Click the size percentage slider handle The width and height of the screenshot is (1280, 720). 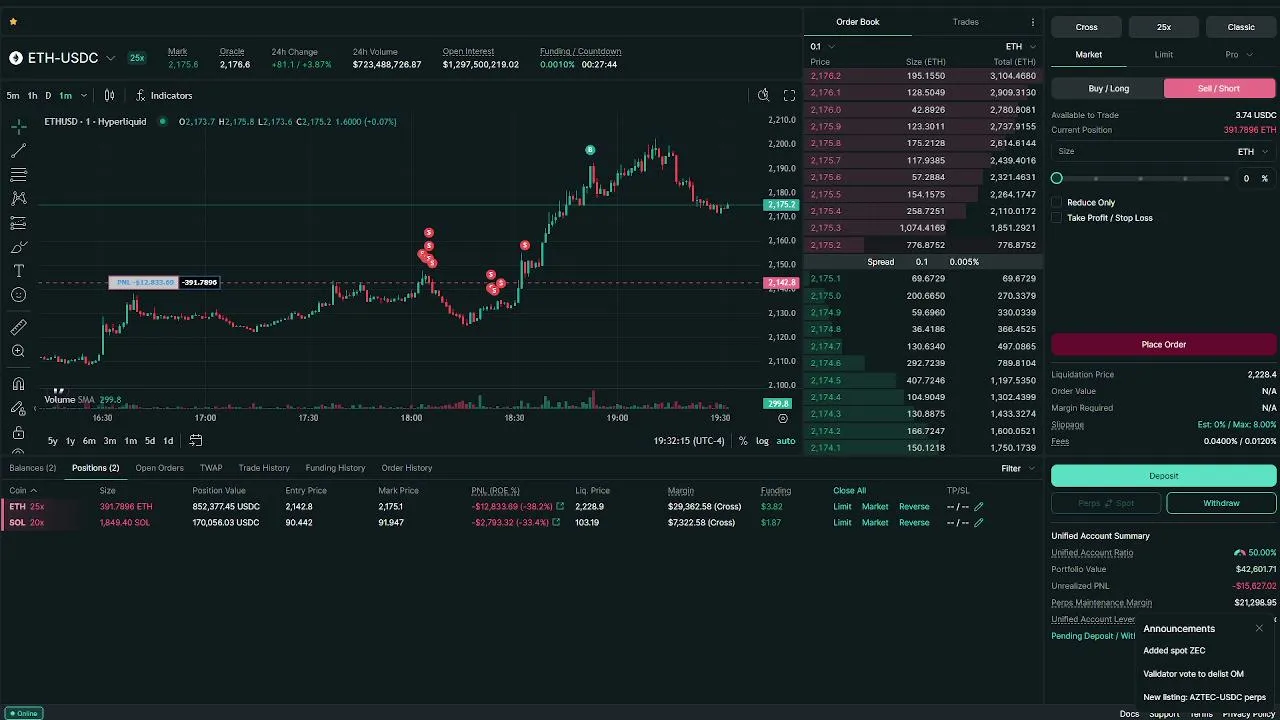point(1057,178)
